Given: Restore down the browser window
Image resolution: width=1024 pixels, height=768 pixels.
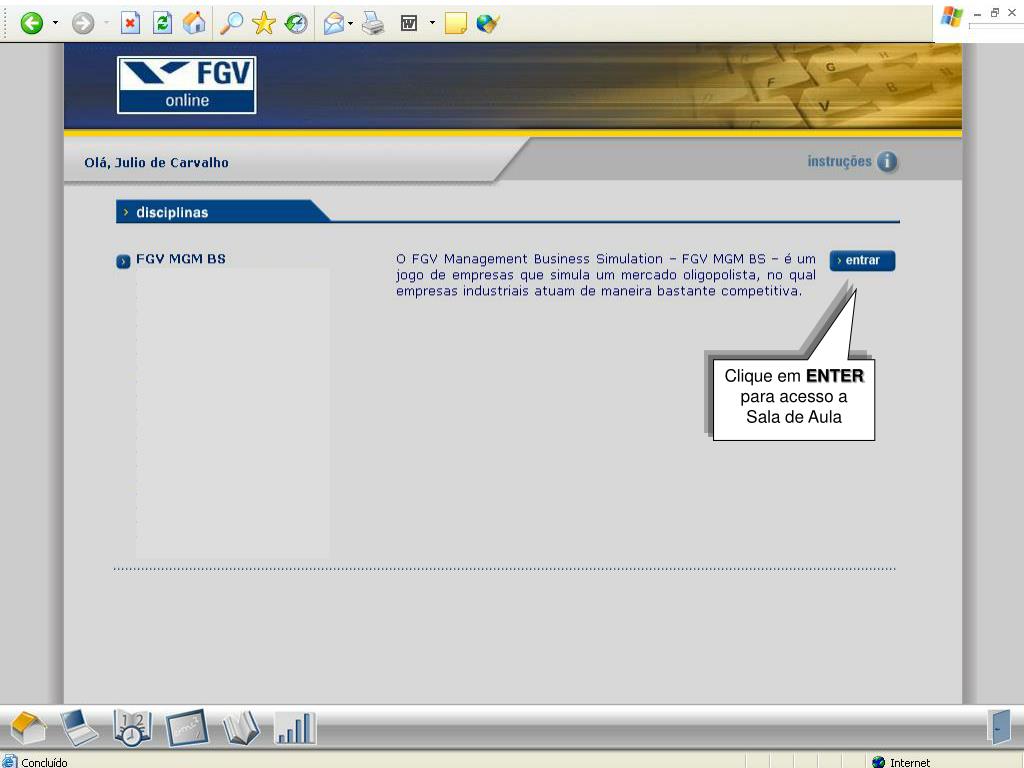Looking at the screenshot, I should (x=995, y=12).
